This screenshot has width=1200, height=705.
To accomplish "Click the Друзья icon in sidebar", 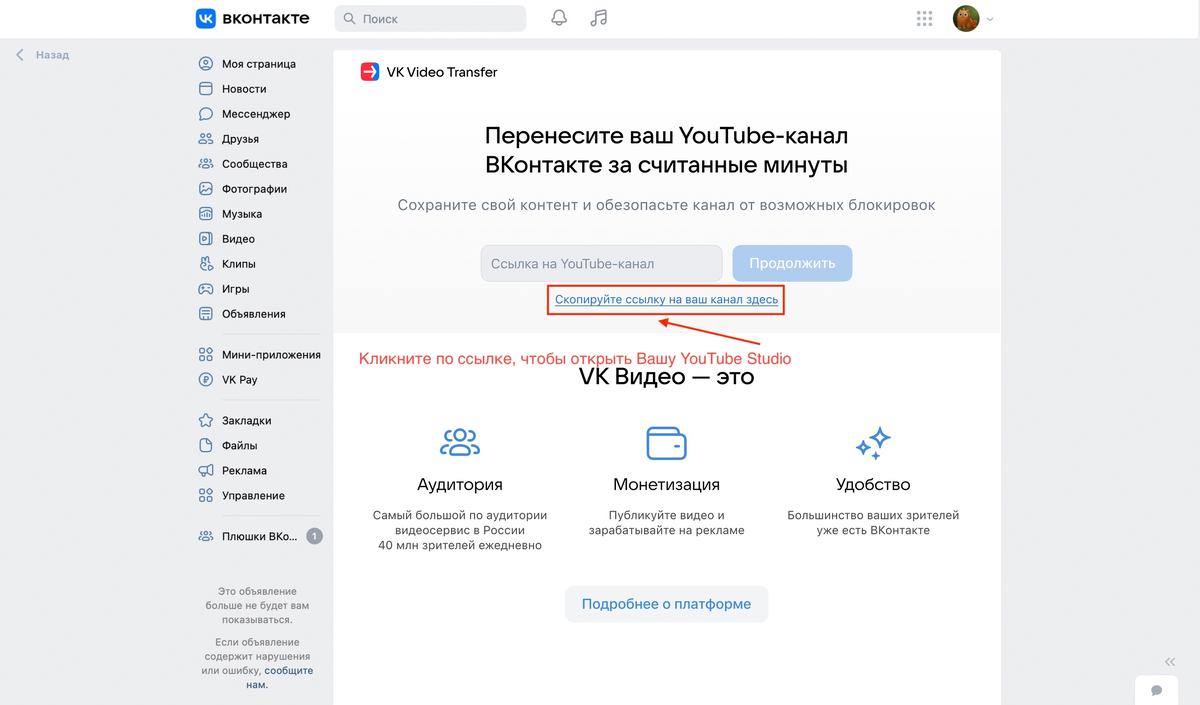I will tap(206, 139).
